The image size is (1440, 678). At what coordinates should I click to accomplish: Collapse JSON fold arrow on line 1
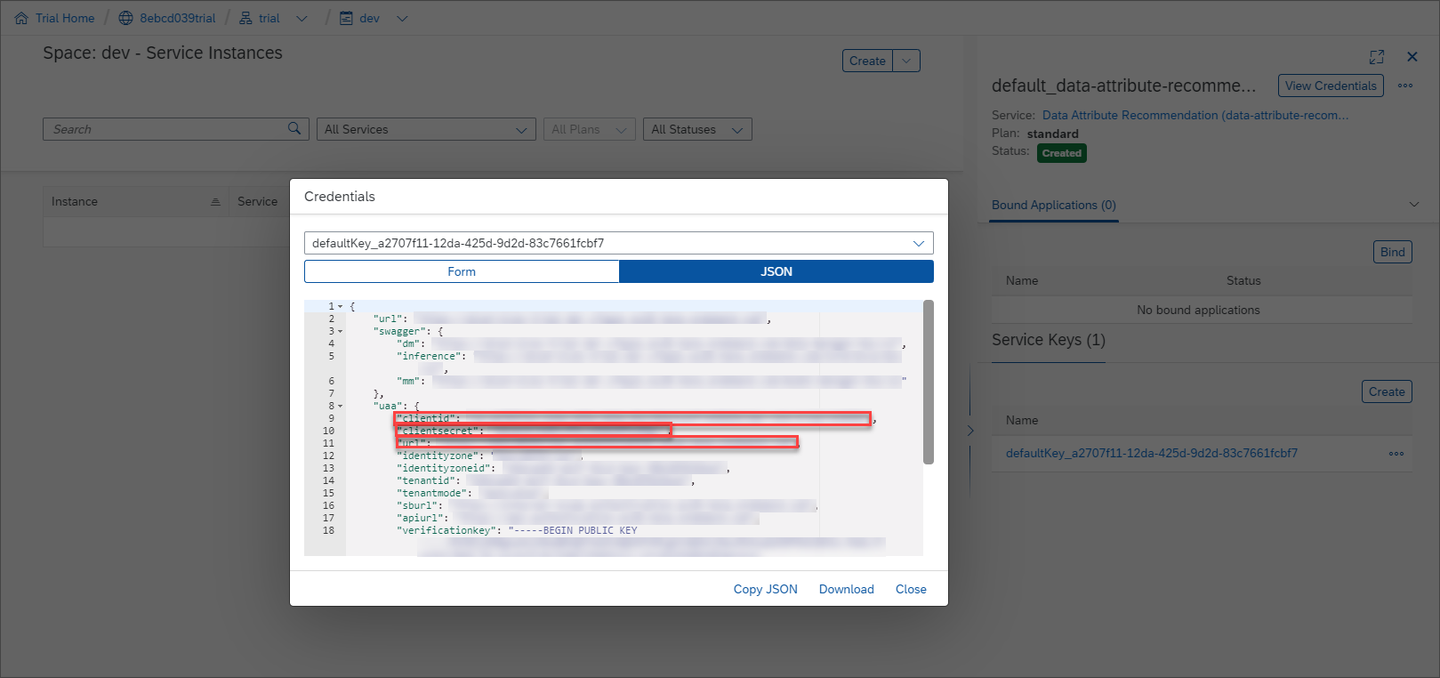340,306
